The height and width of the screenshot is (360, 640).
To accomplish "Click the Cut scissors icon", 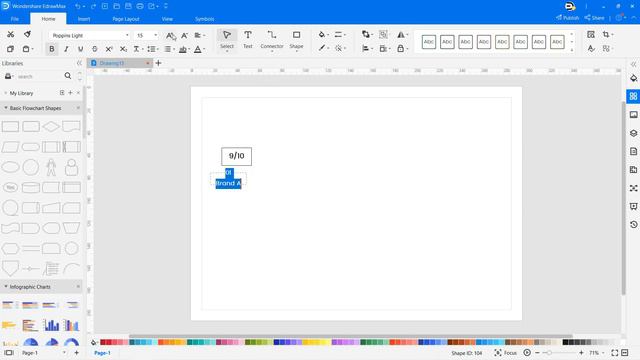I will [x=11, y=35].
